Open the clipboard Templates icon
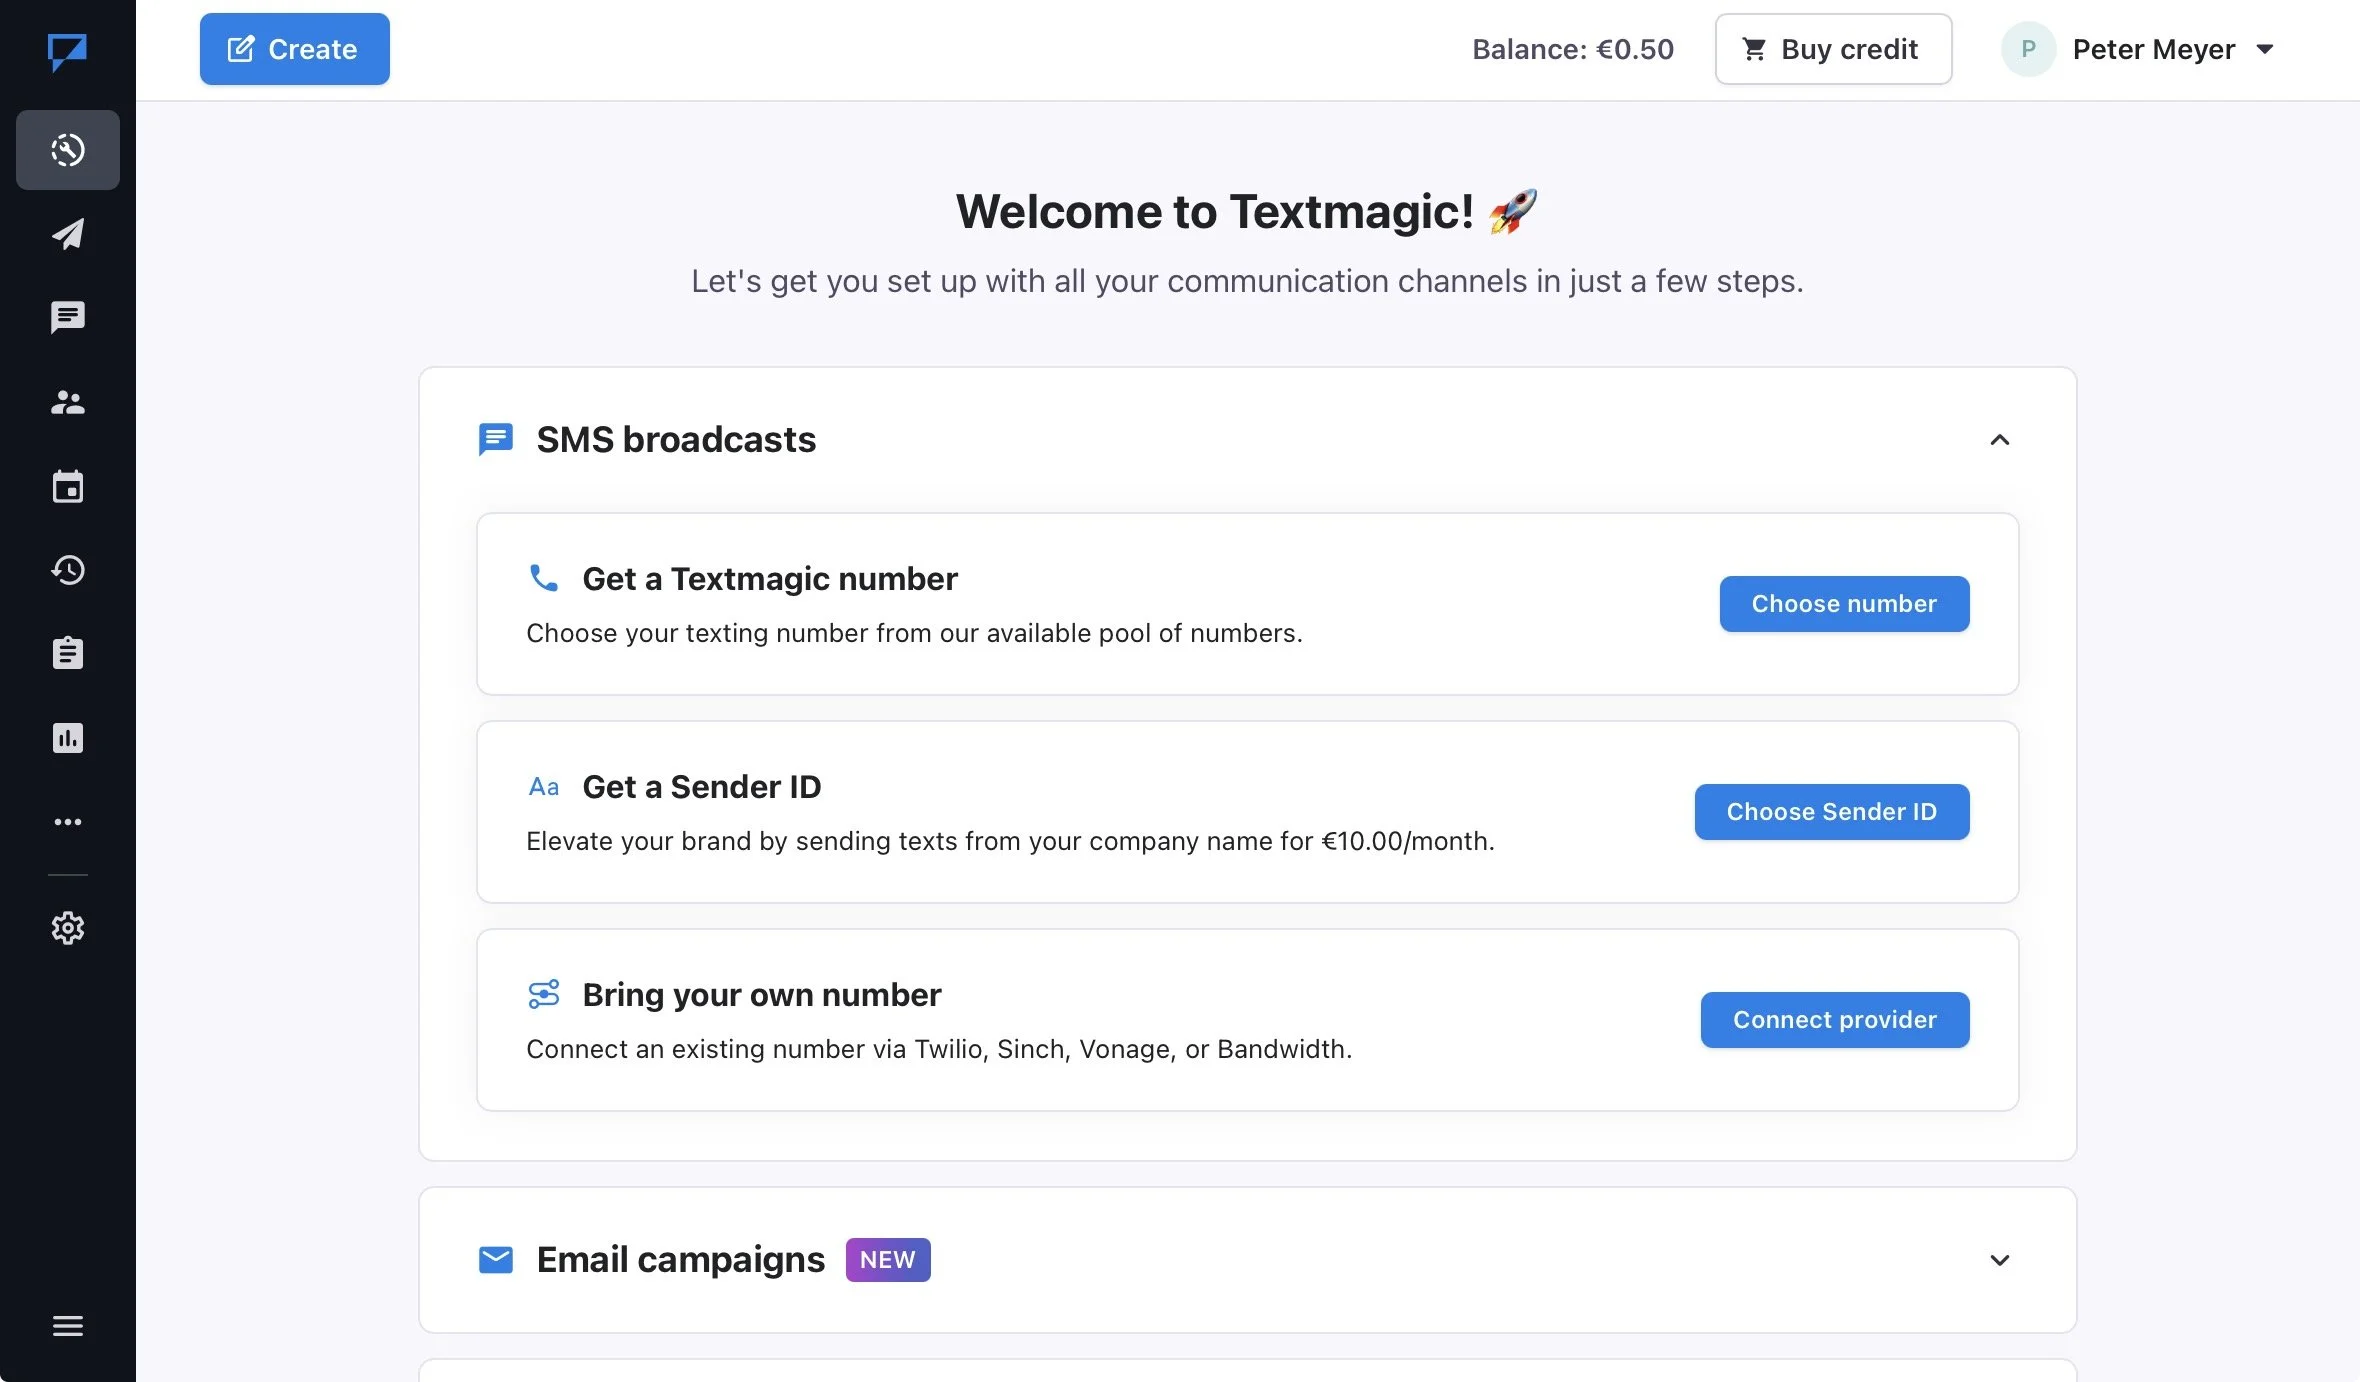Image resolution: width=2360 pixels, height=1382 pixels. coord(67,653)
